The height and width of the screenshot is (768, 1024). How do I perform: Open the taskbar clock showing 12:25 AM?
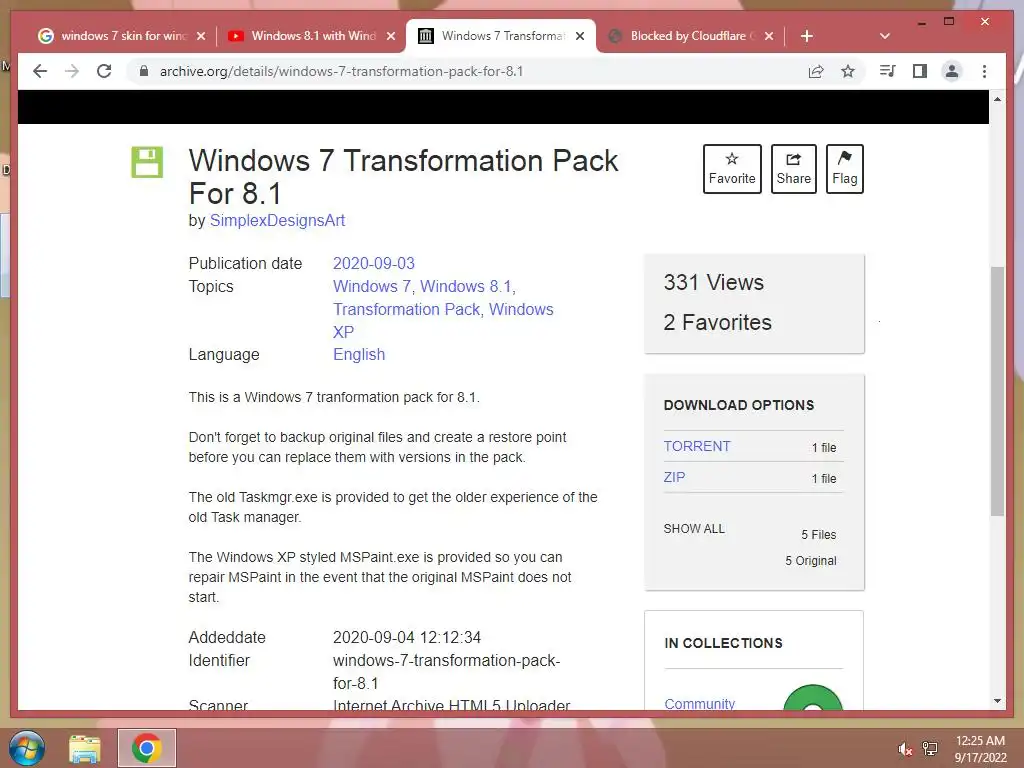[980, 749]
